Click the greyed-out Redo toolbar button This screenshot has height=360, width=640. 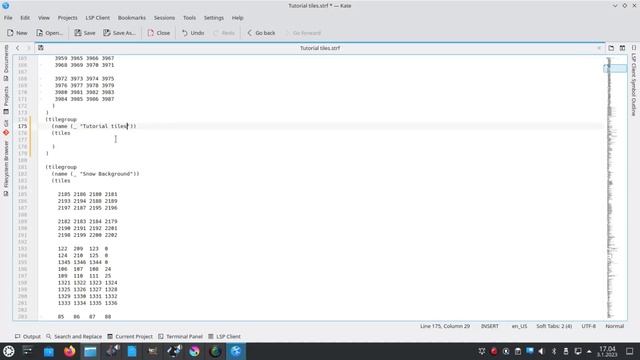[x=224, y=33]
